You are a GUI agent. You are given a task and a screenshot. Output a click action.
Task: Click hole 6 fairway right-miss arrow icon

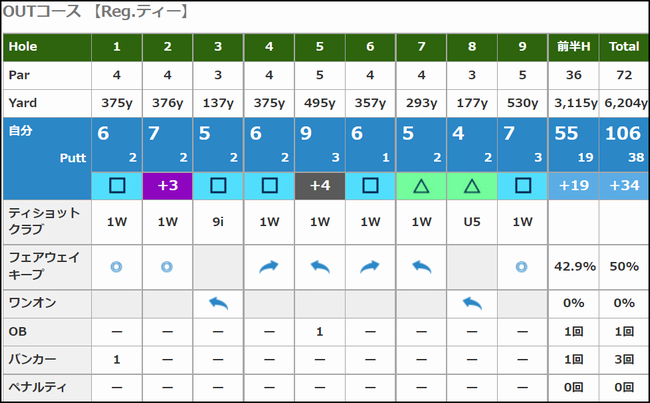(370, 267)
